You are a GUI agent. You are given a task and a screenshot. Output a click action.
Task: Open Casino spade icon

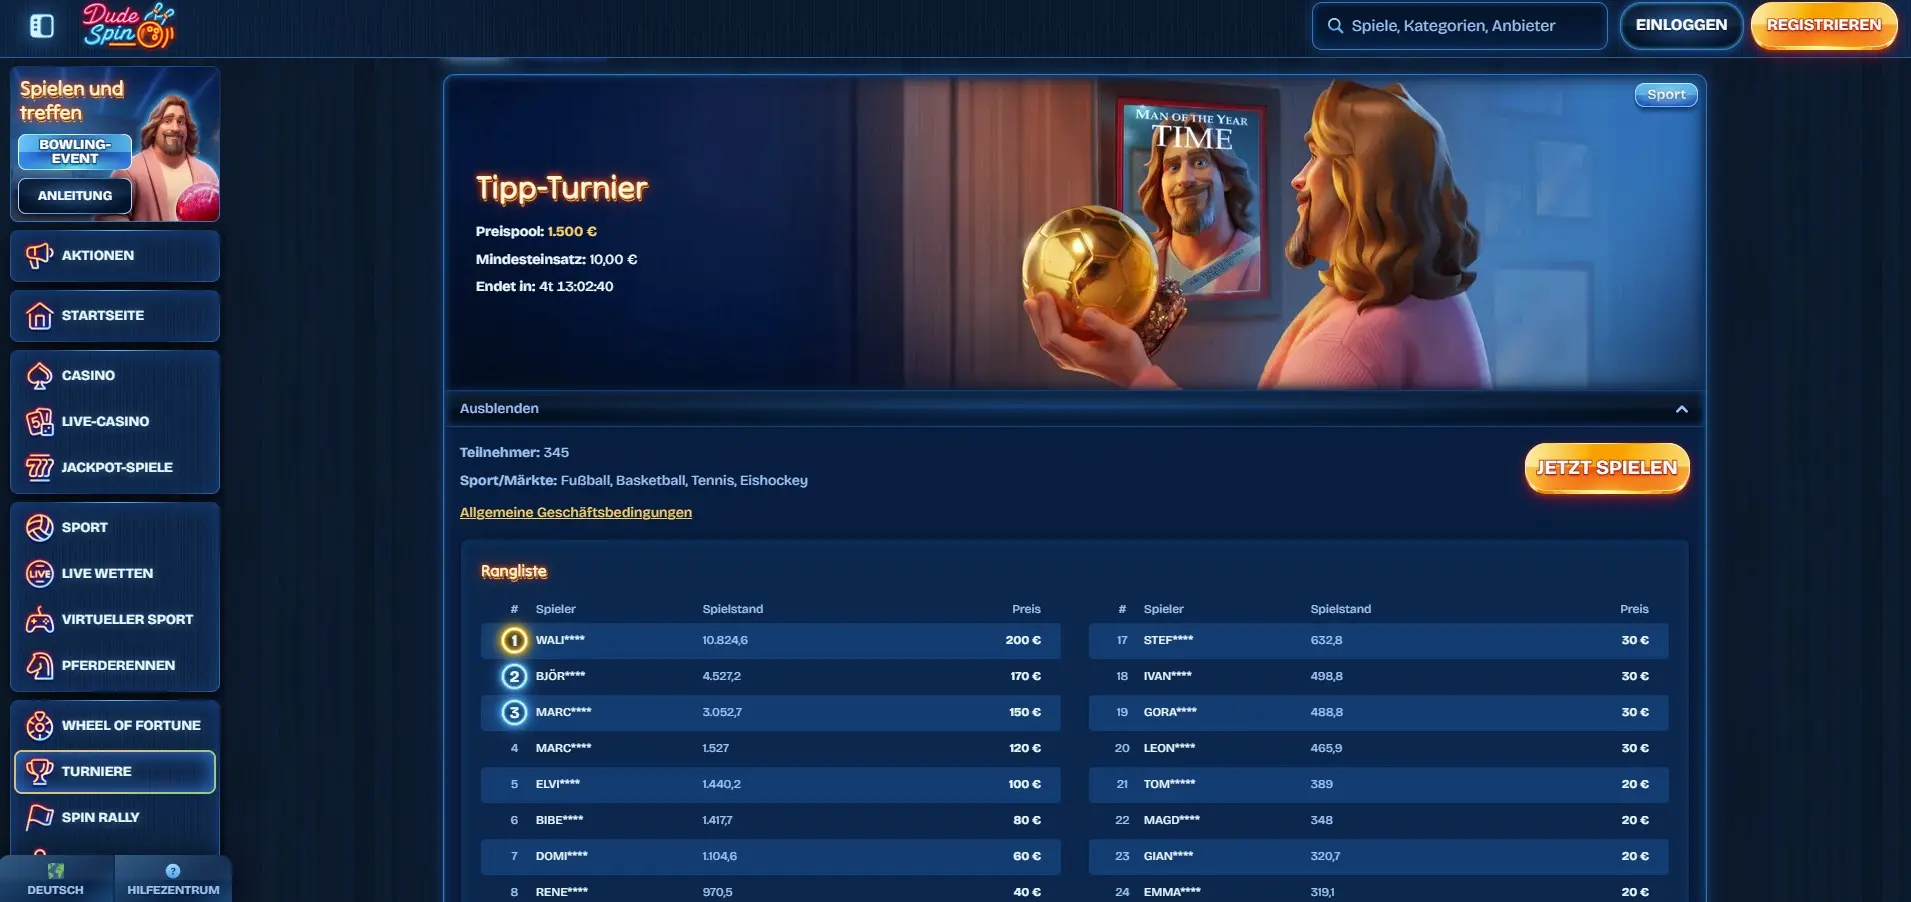coord(39,376)
